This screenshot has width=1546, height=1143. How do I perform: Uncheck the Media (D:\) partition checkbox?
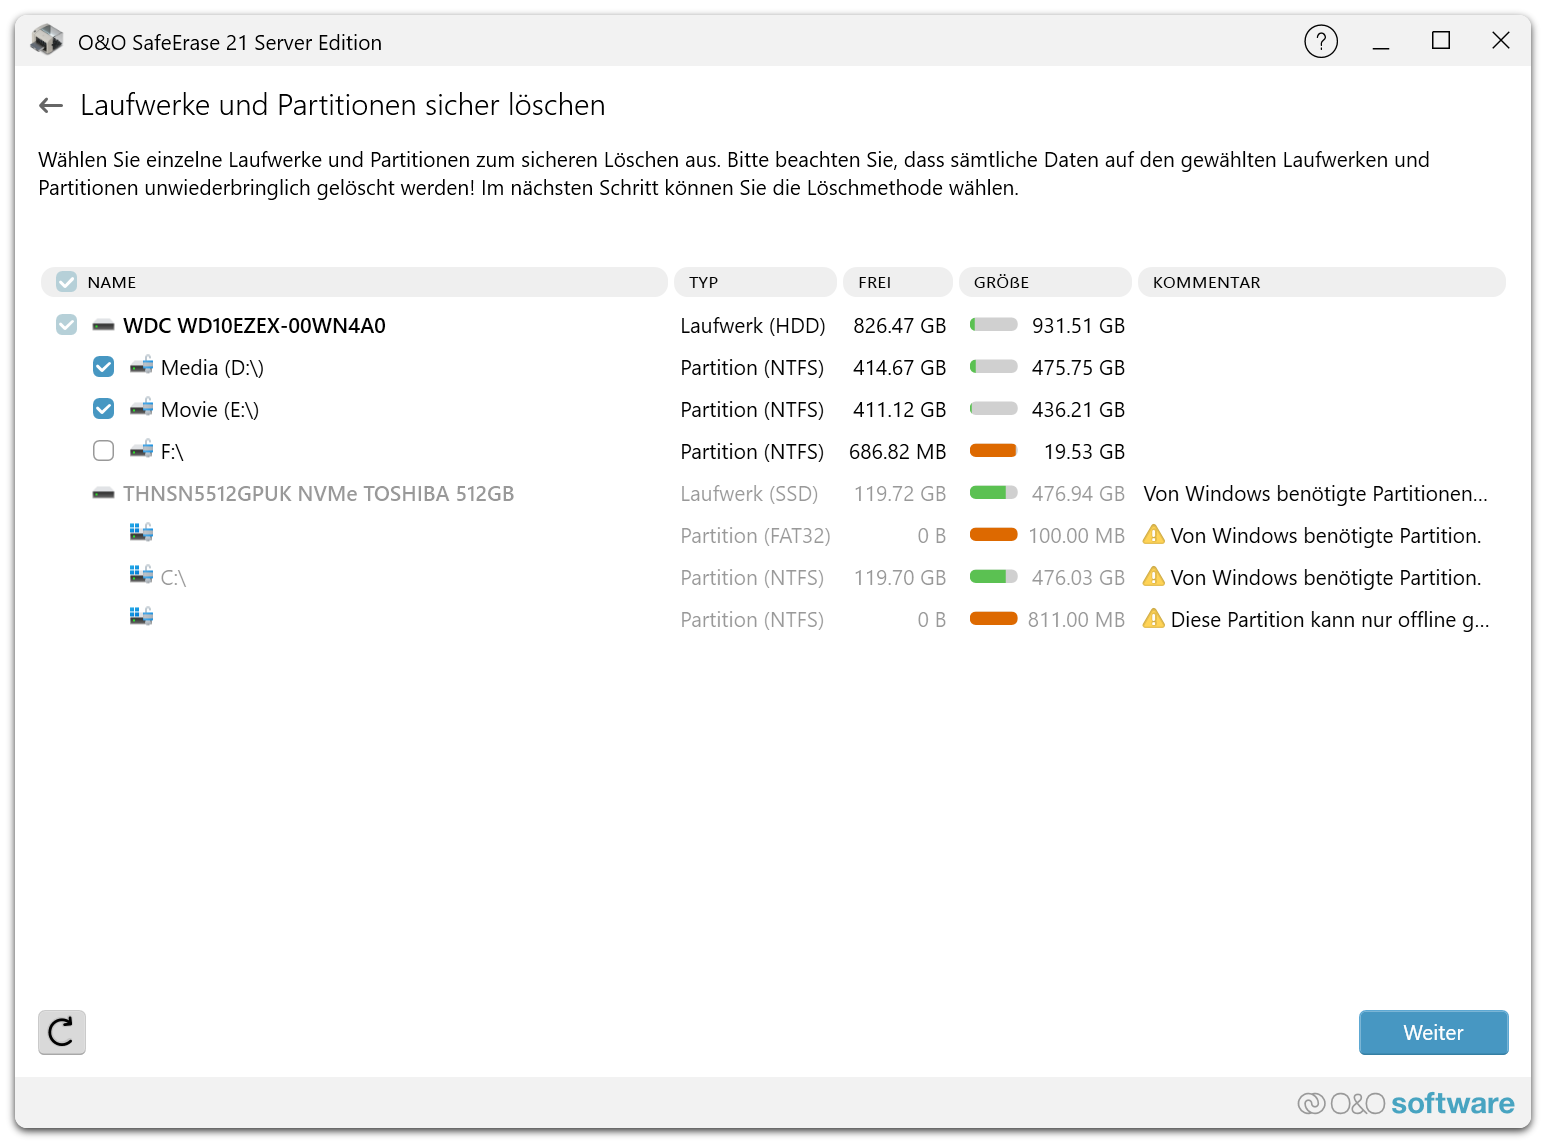(x=103, y=367)
